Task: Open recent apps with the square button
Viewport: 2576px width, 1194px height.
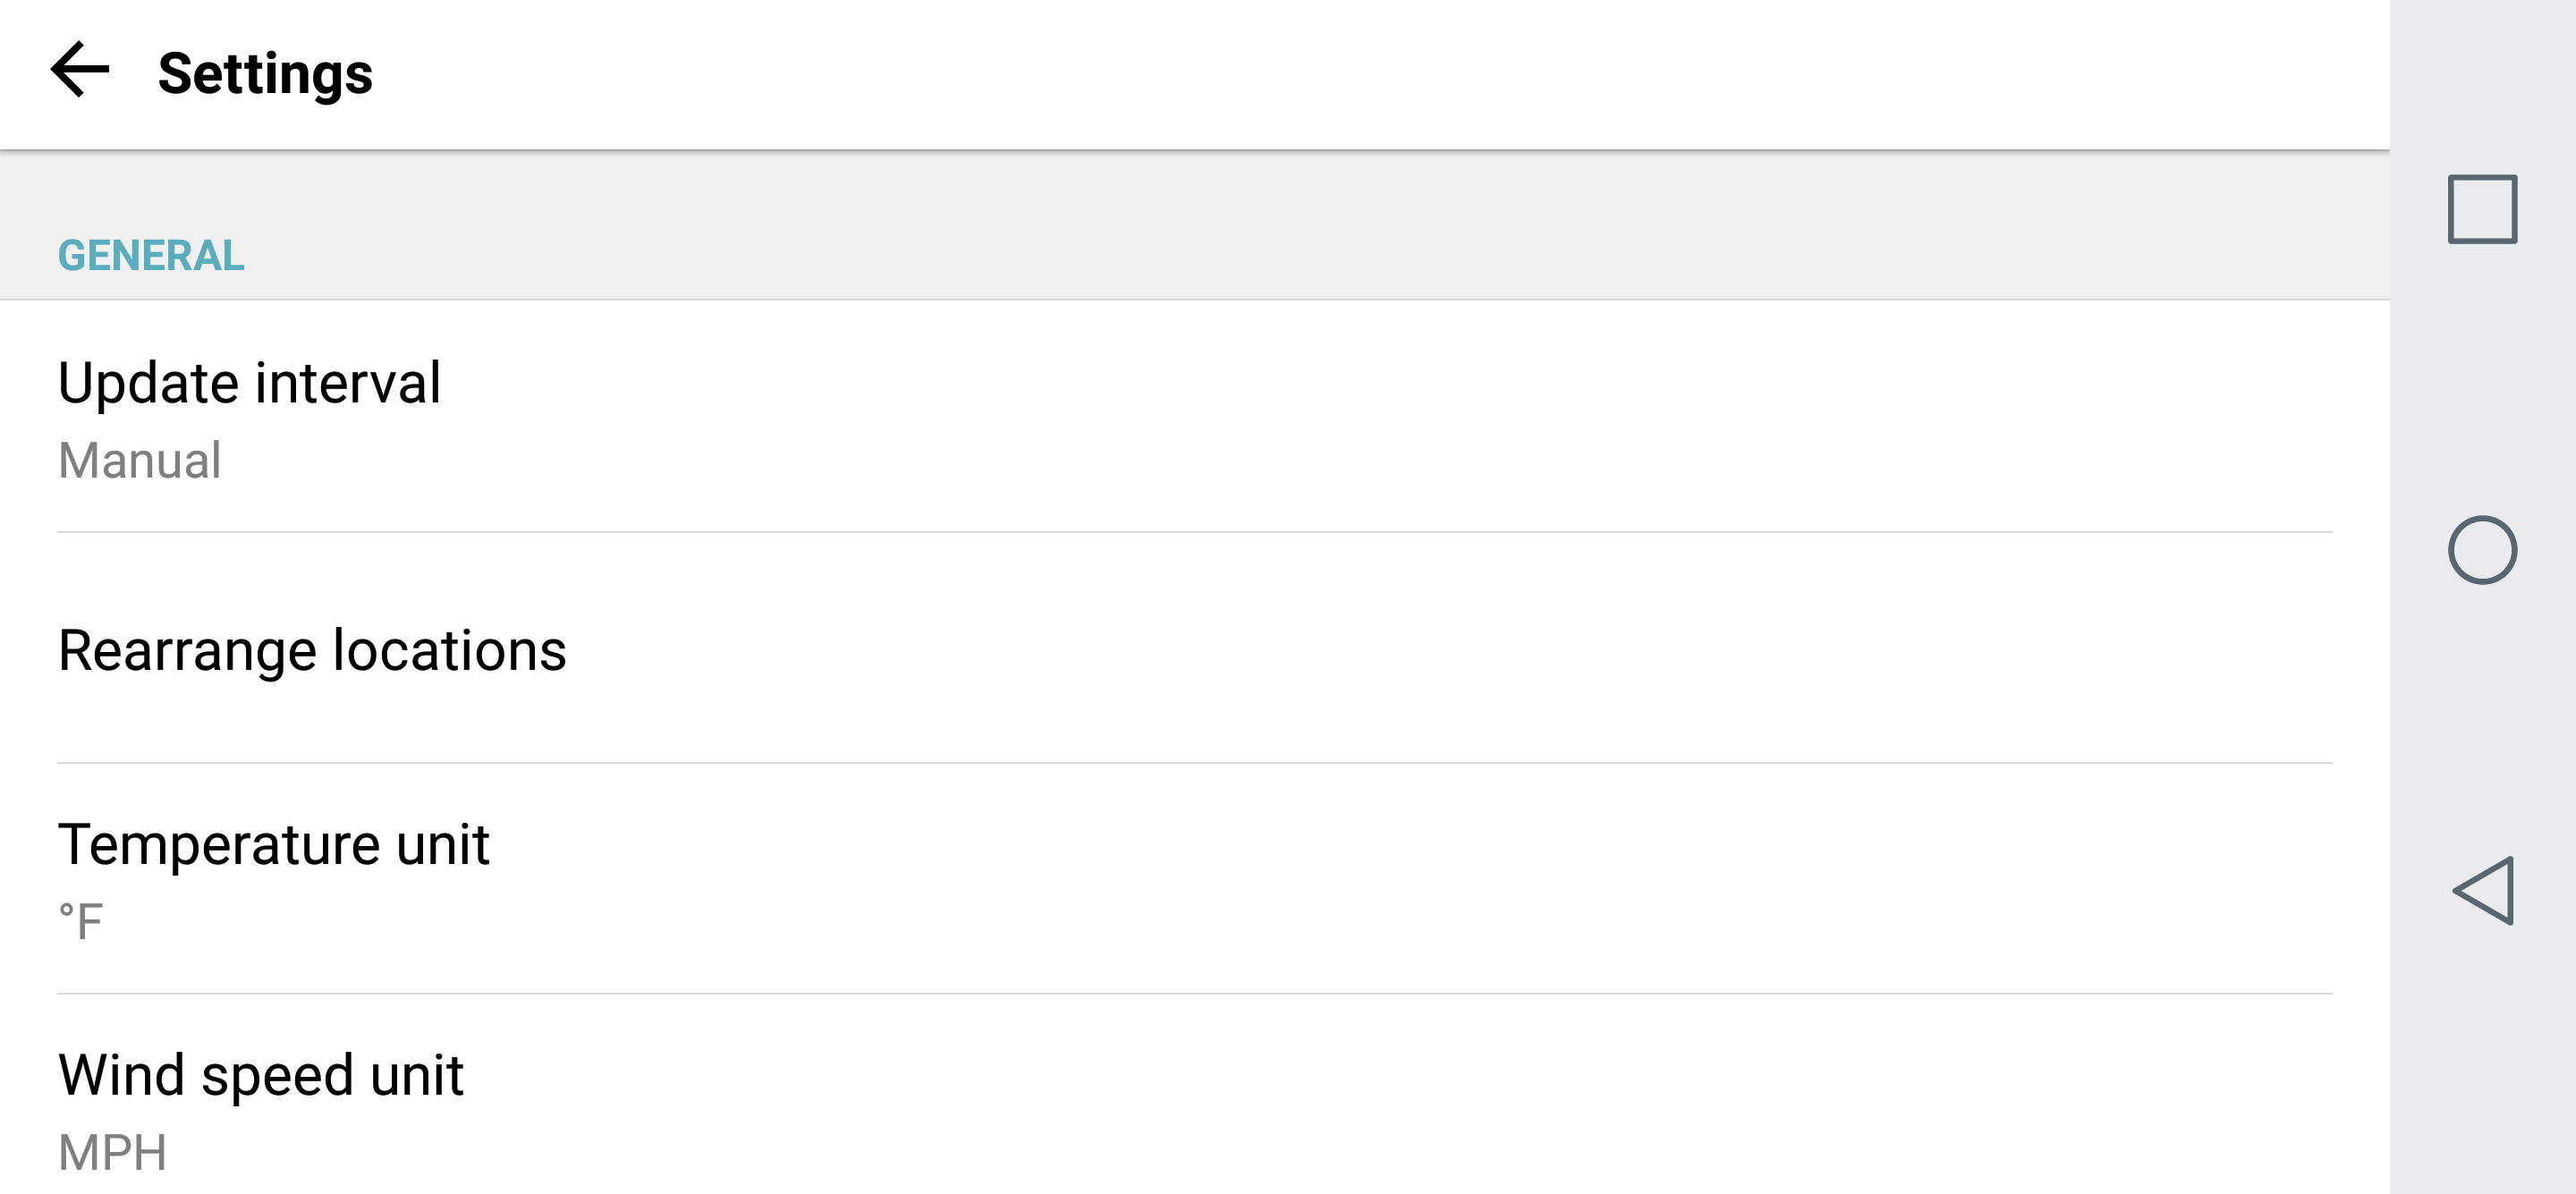Action: point(2481,209)
